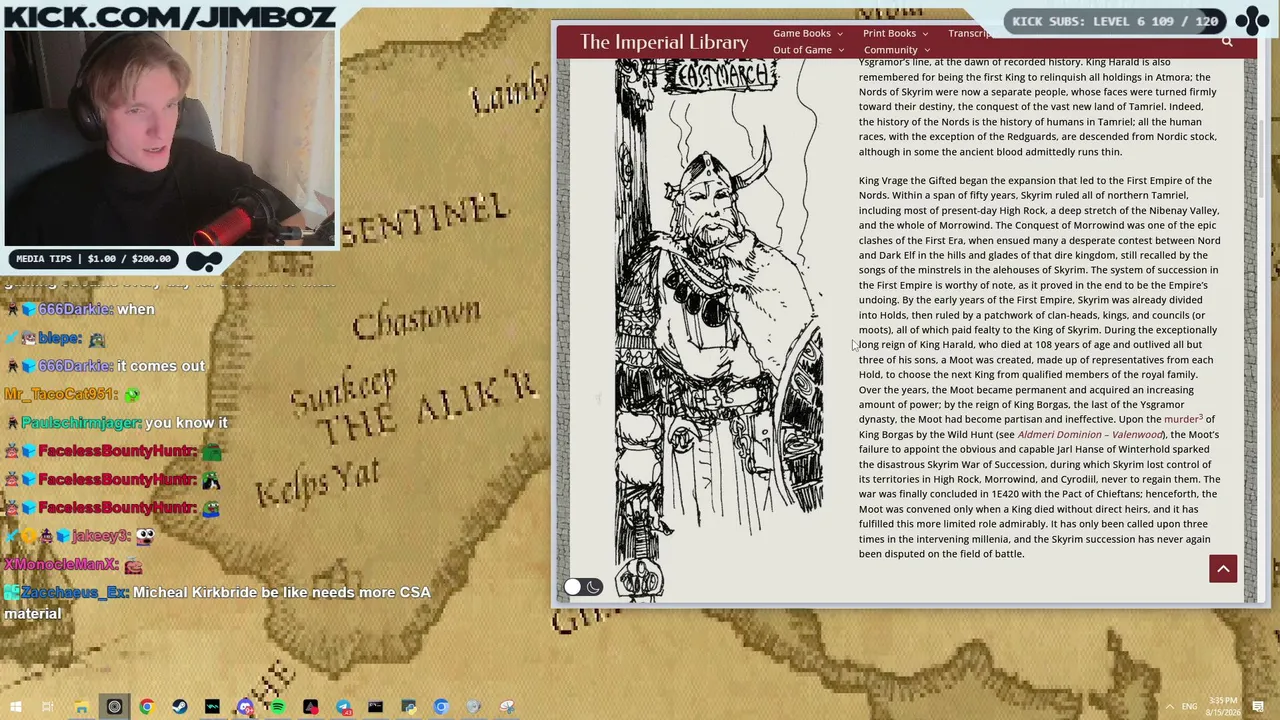Click username XMonocleManX in chat
Viewport: 1280px width, 720px height.
(61, 565)
